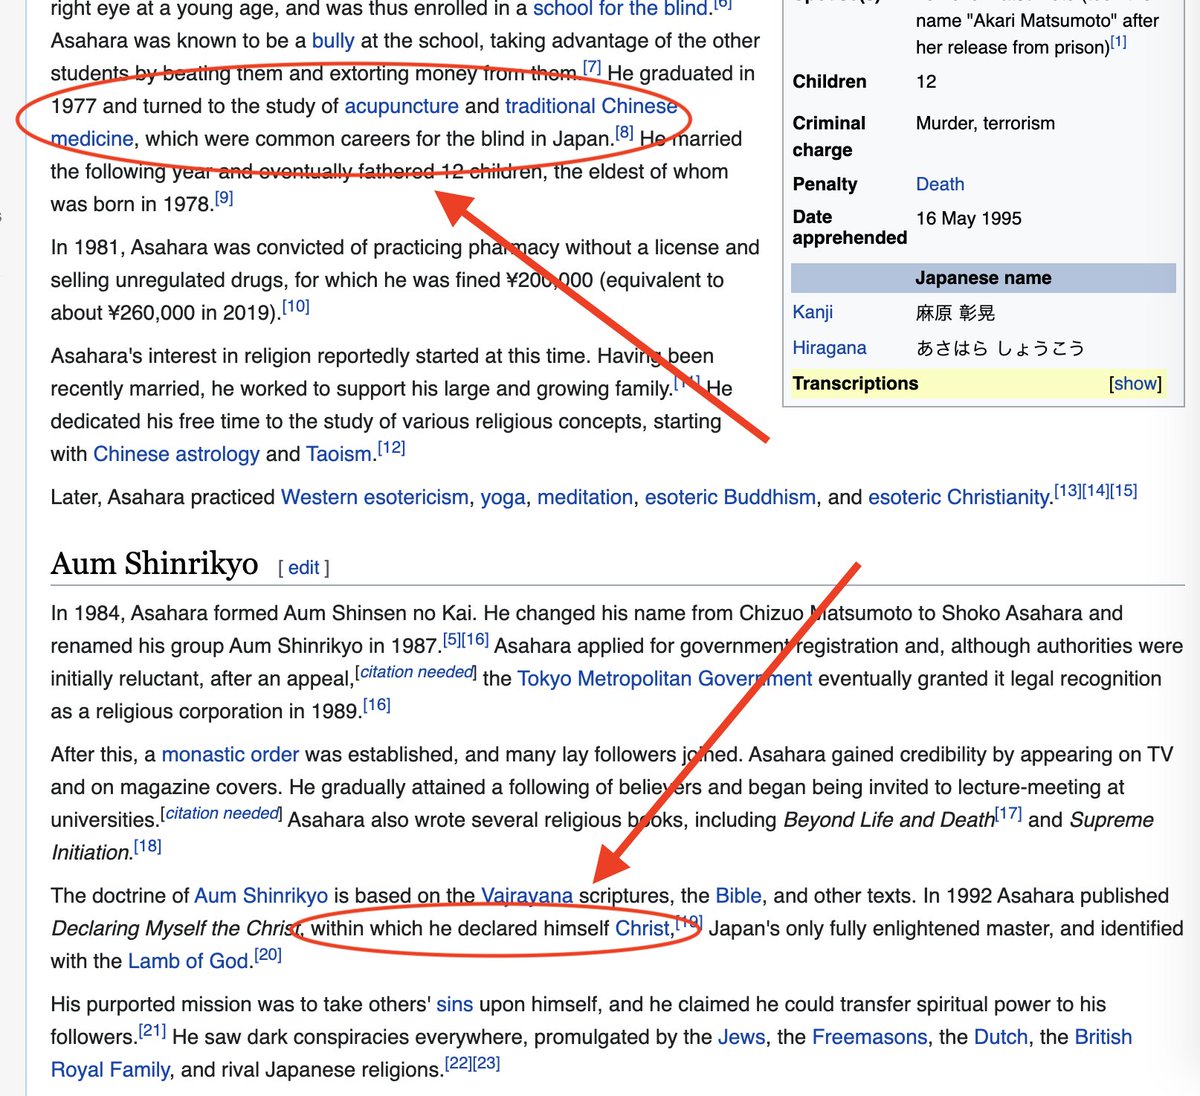Open the 'Hiragana' infobox link
1200x1096 pixels.
[829, 348]
